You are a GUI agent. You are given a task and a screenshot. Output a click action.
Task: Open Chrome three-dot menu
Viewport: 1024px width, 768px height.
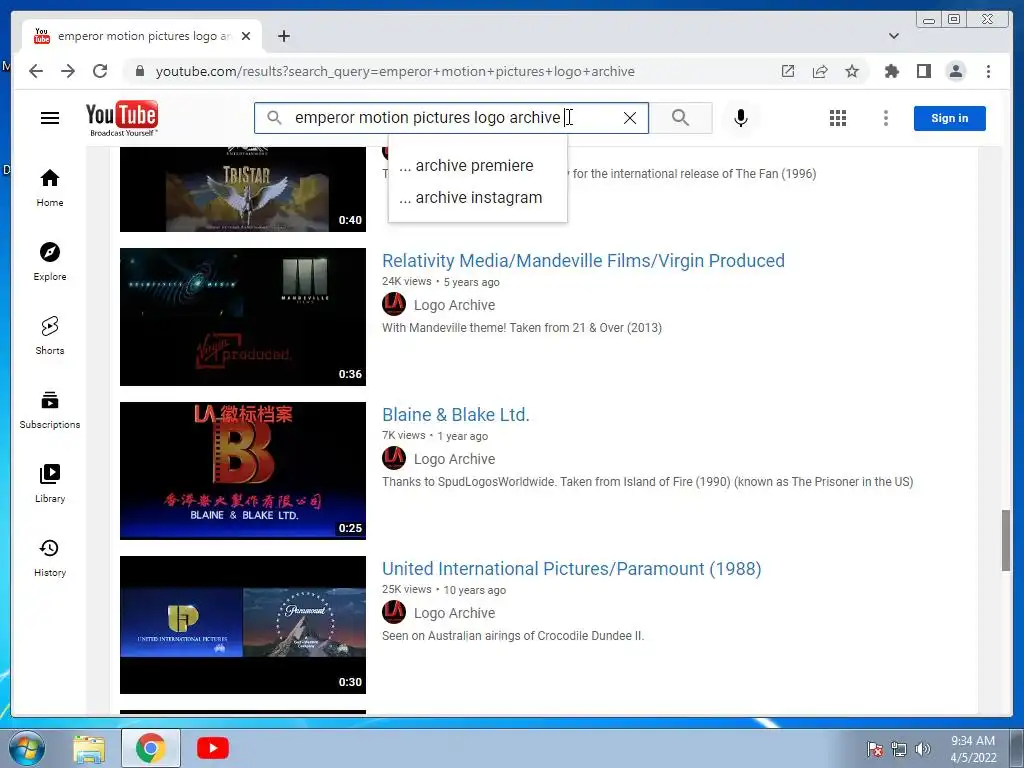tap(988, 71)
